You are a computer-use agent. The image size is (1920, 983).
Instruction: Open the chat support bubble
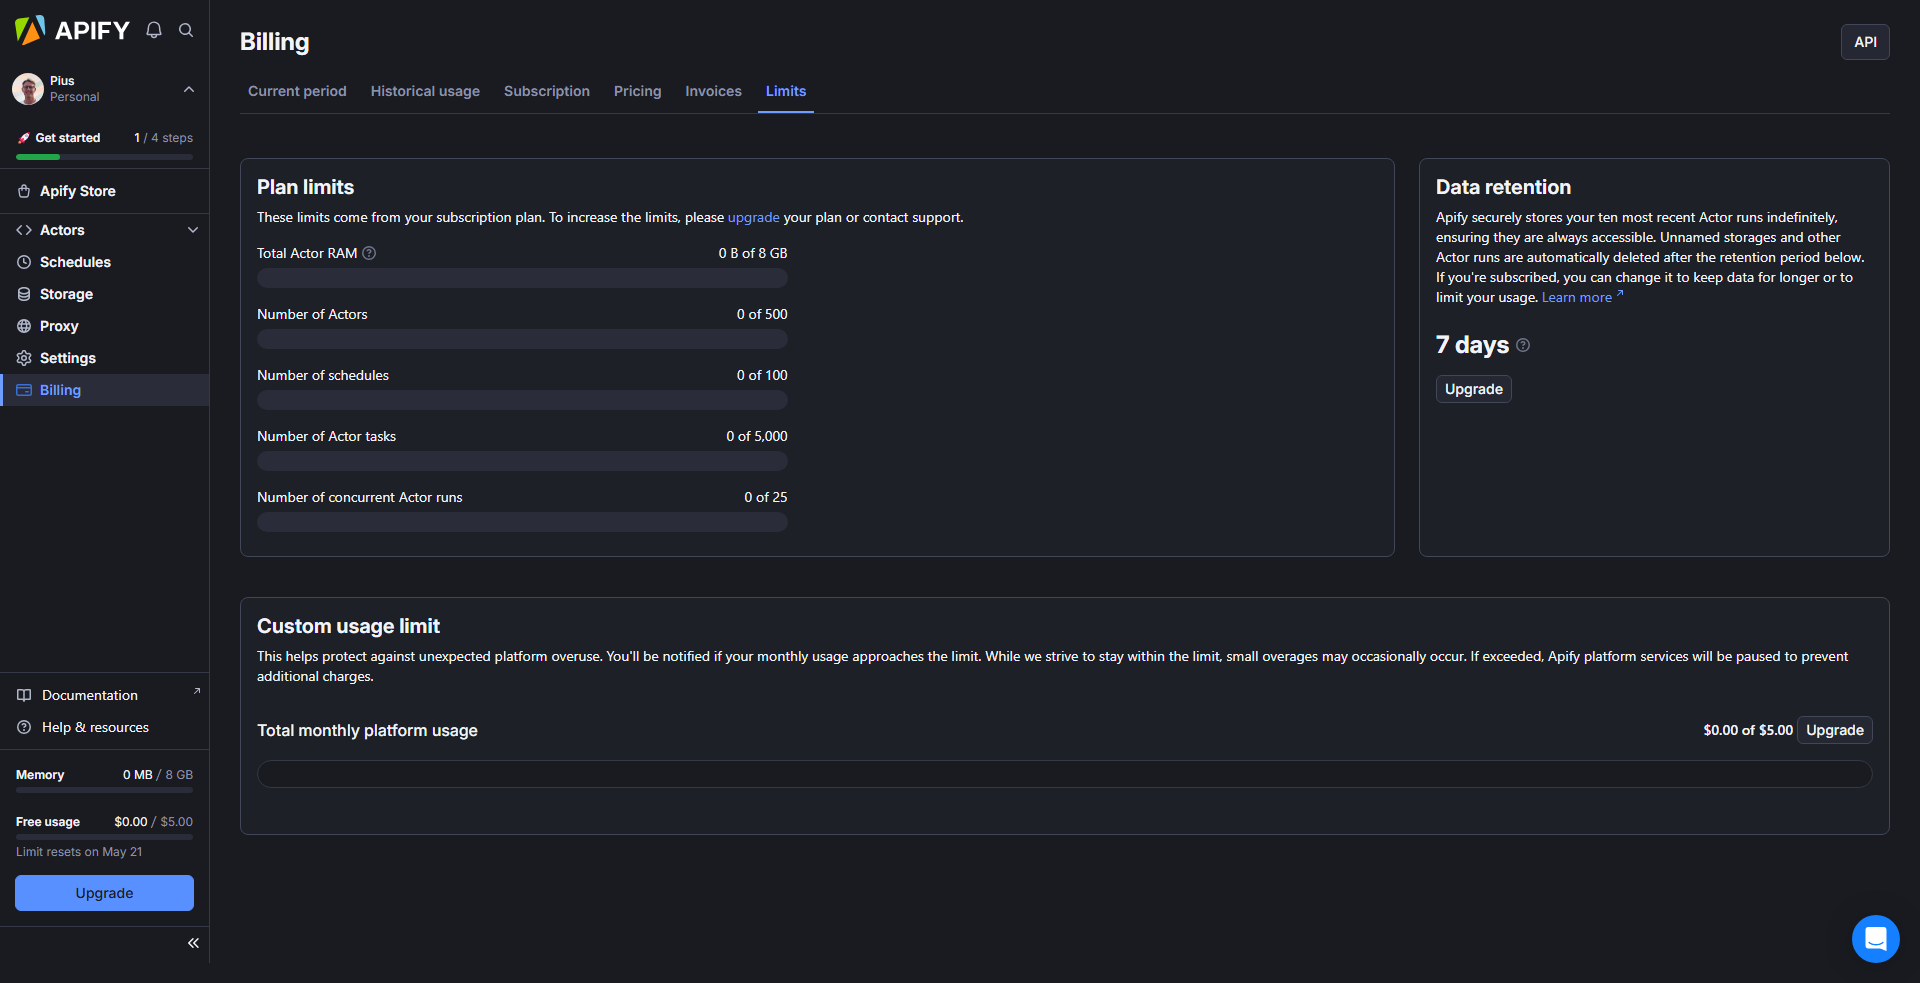coord(1875,938)
